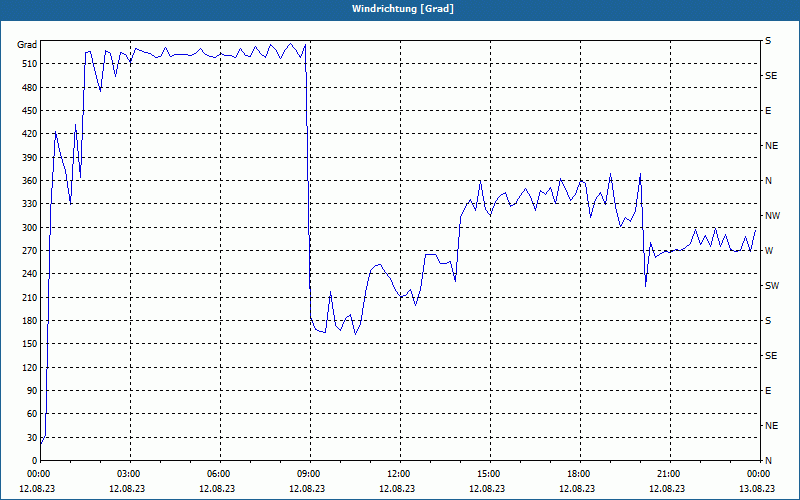Click the chart title 'Windrichtung [Grad]'
The height and width of the screenshot is (500, 800).
(403, 9)
